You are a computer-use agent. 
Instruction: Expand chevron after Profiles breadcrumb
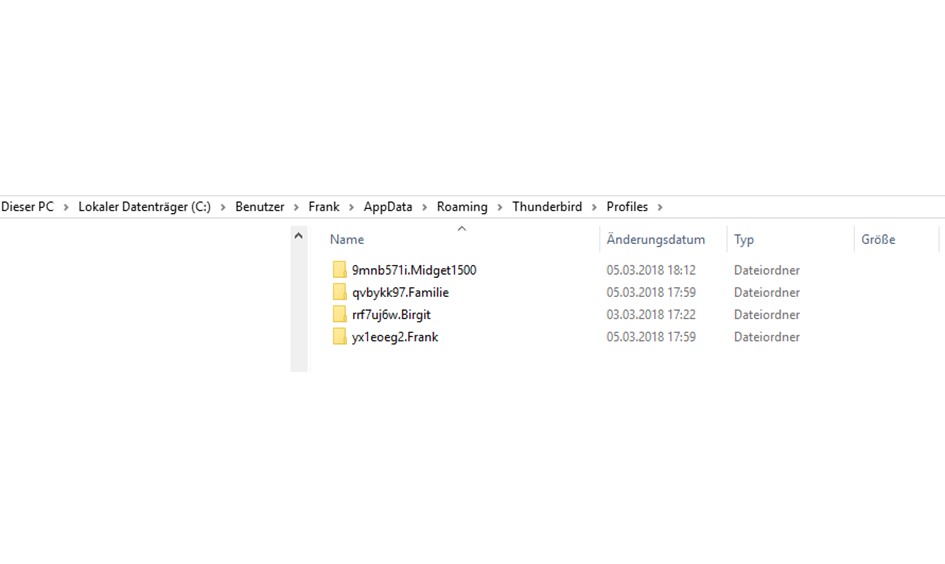coord(659,207)
